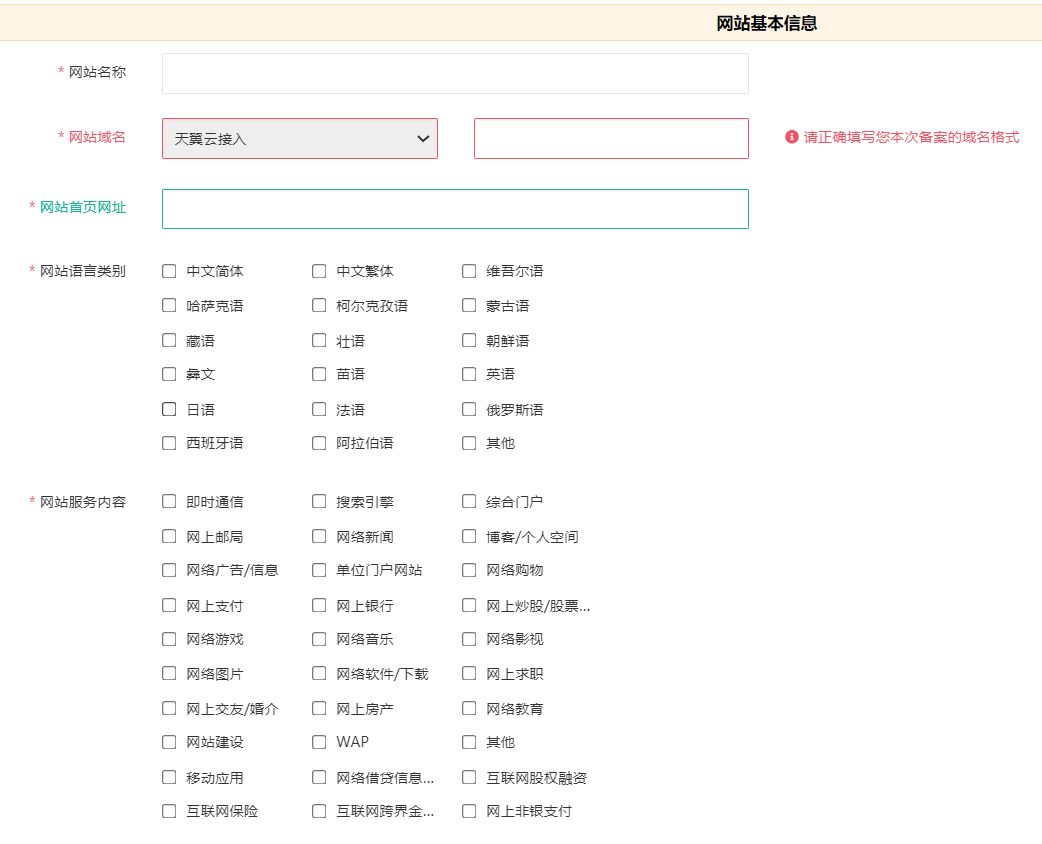Tick the 网络图片 checkbox
Viewport: 1042px width, 844px height.
pyautogui.click(x=169, y=674)
